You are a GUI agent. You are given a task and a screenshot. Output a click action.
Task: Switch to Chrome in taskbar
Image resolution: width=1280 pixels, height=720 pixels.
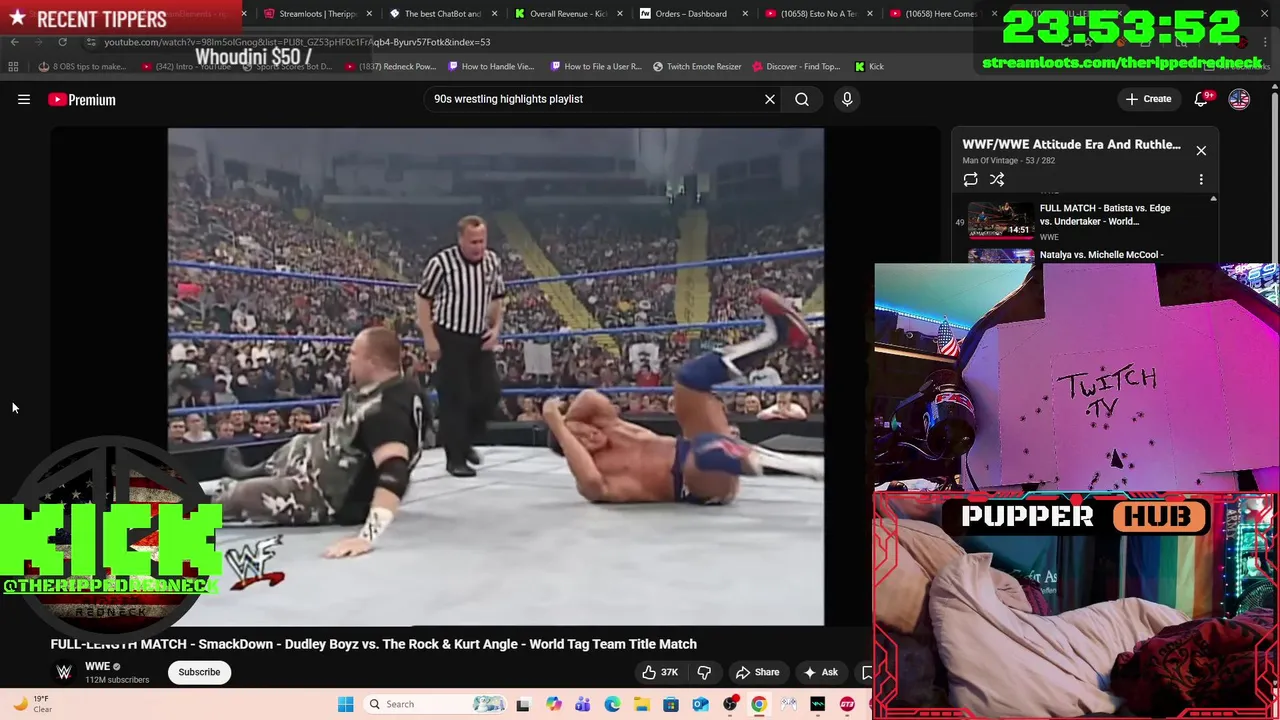click(759, 704)
